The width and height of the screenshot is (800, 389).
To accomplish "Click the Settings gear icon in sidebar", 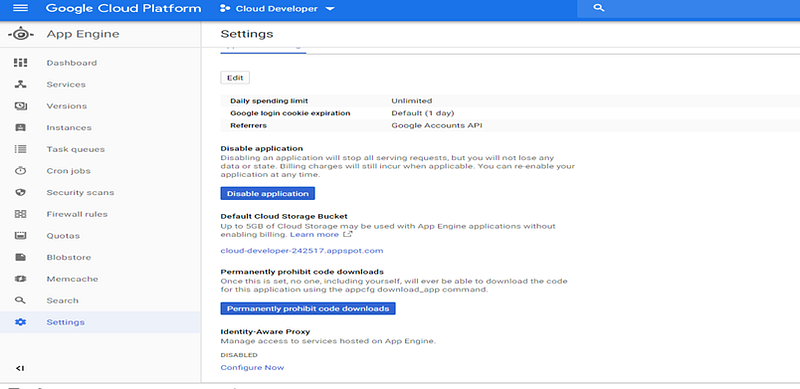I will [x=20, y=322].
